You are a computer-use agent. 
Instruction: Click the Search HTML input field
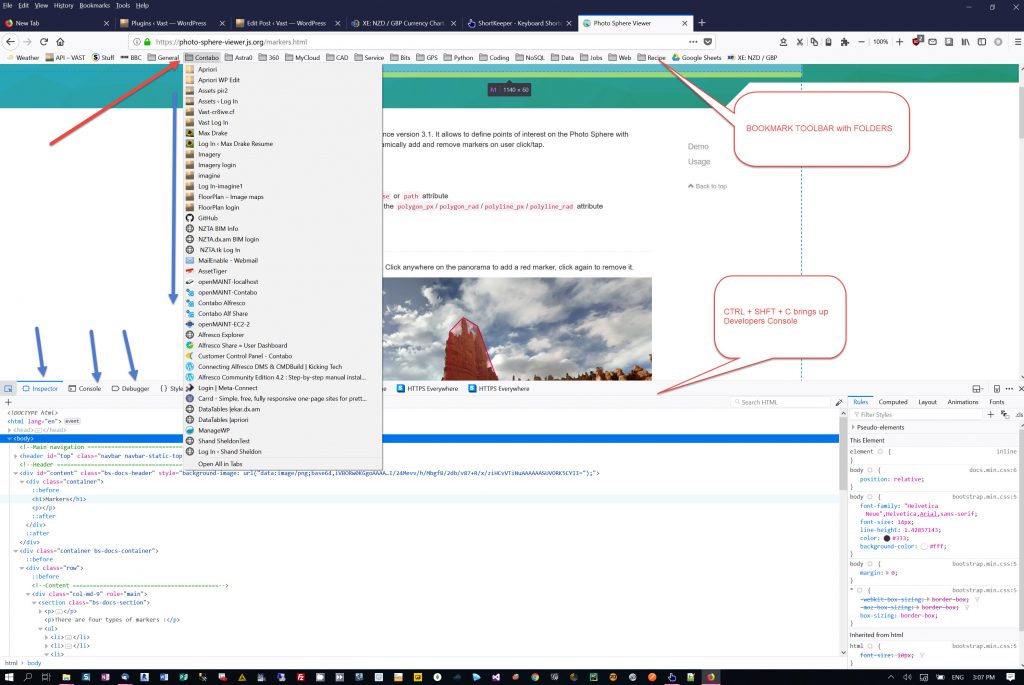click(x=782, y=402)
